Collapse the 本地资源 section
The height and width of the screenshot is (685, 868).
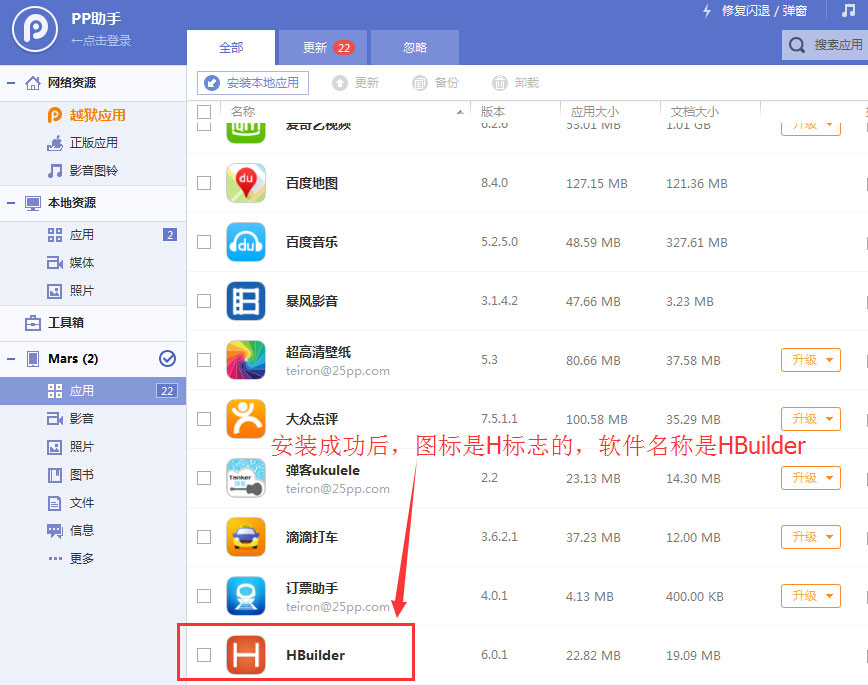click(11, 203)
